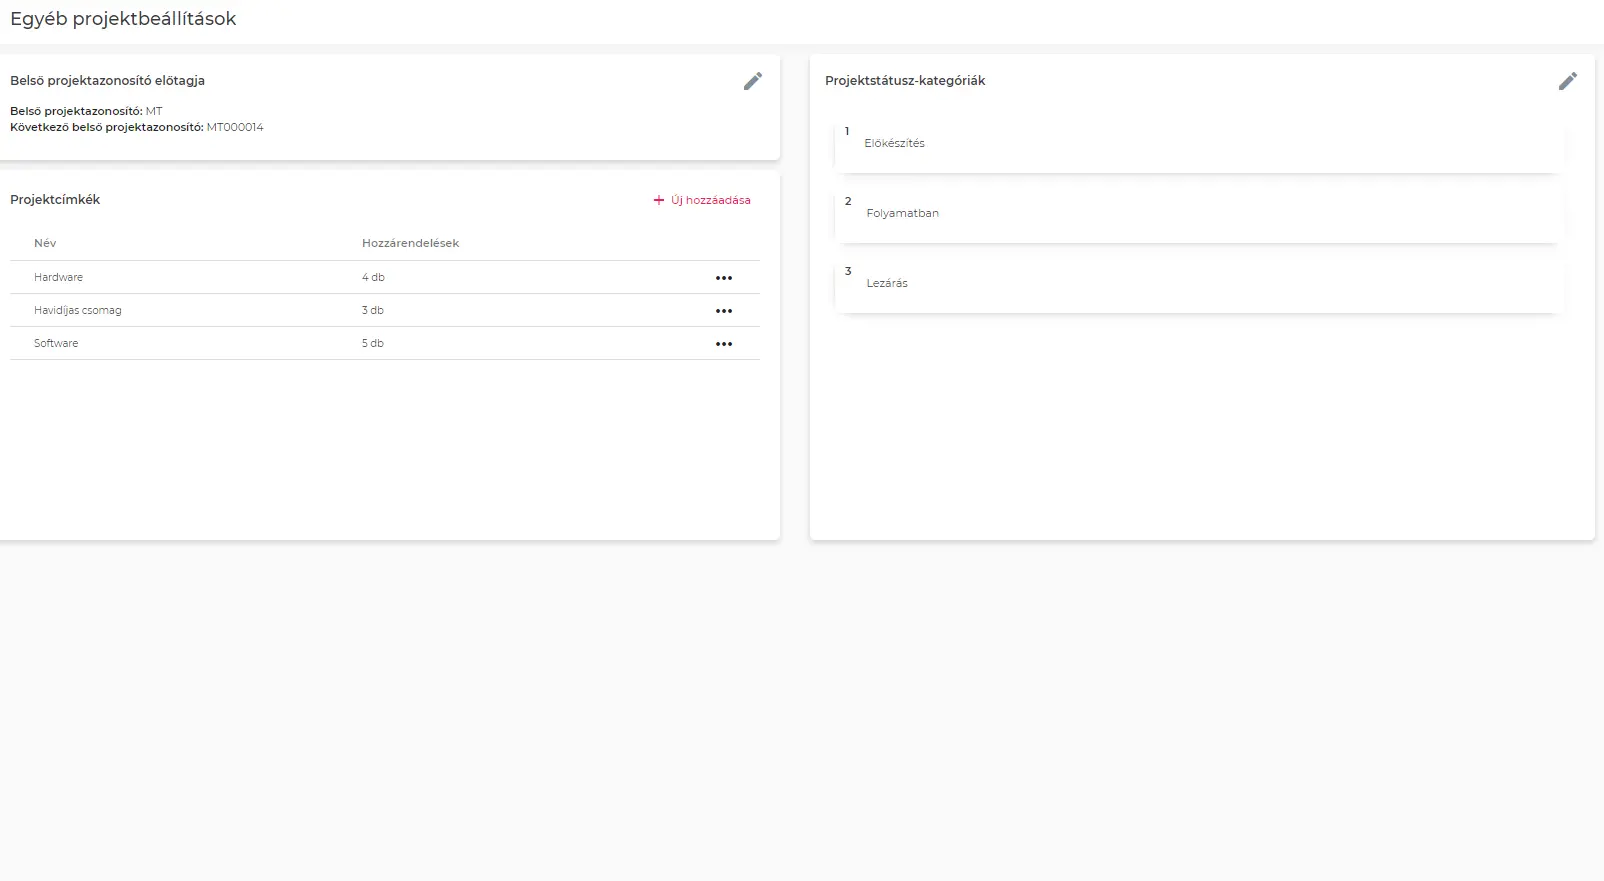Click the Projektstátusz-kategóriák edit pencil icon
The width and height of the screenshot is (1604, 881).
[1567, 81]
